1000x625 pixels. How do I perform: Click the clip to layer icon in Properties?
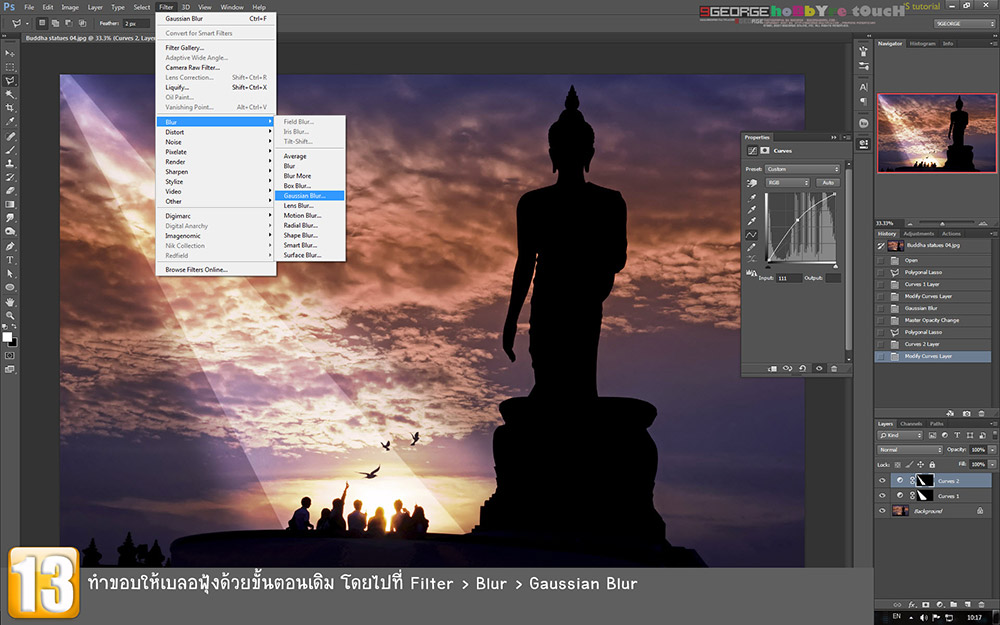coord(772,369)
